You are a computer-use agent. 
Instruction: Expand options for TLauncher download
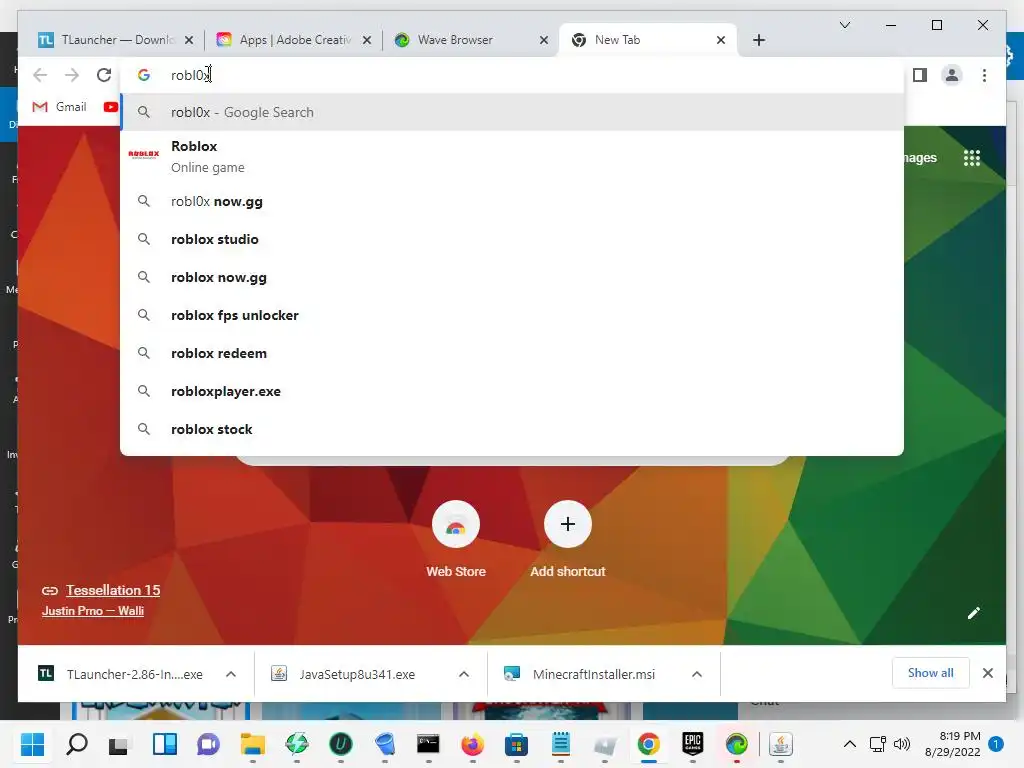(x=231, y=674)
